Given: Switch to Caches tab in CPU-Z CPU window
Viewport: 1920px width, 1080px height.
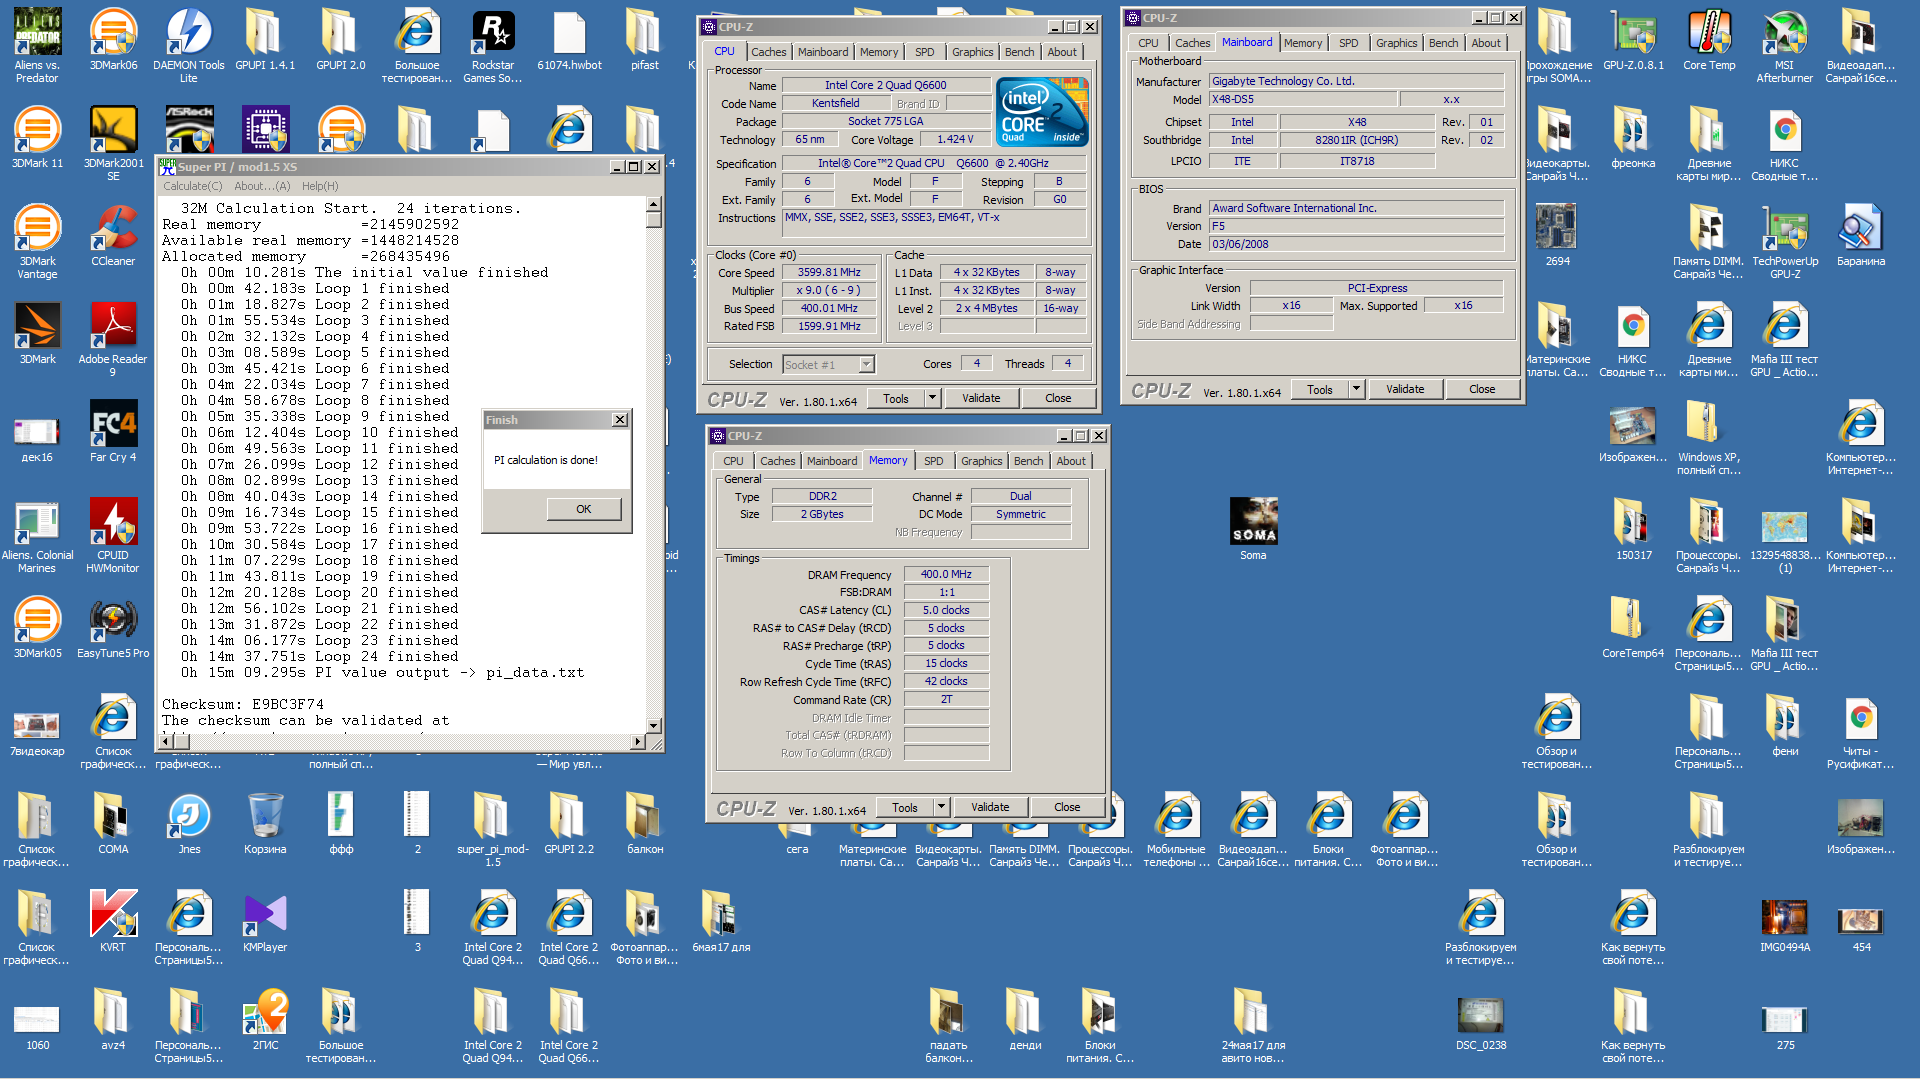Looking at the screenshot, I should pos(768,52).
